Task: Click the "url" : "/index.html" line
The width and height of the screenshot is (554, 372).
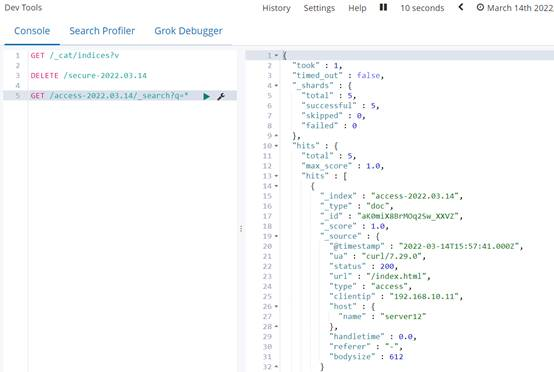Action: pyautogui.click(x=380, y=276)
